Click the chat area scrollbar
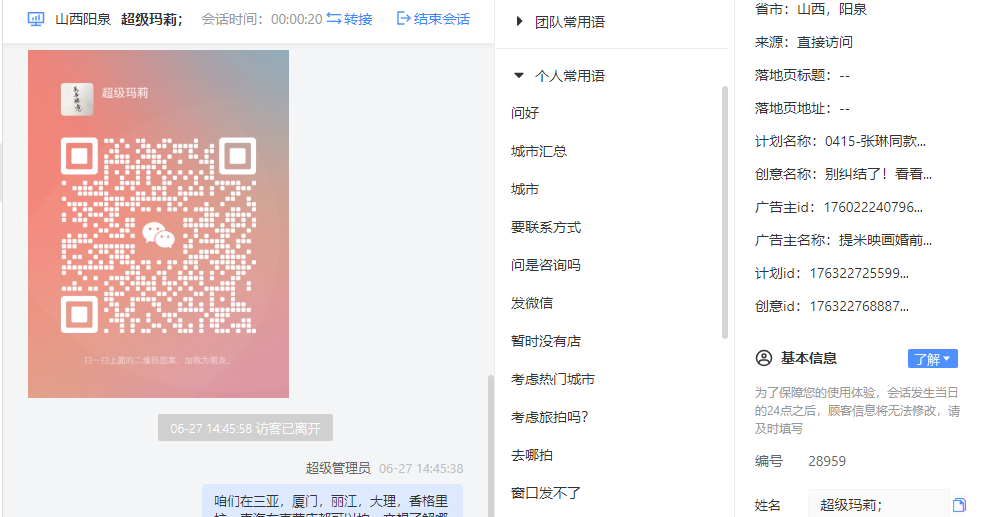Screen dimensions: 982x517 point(491,446)
